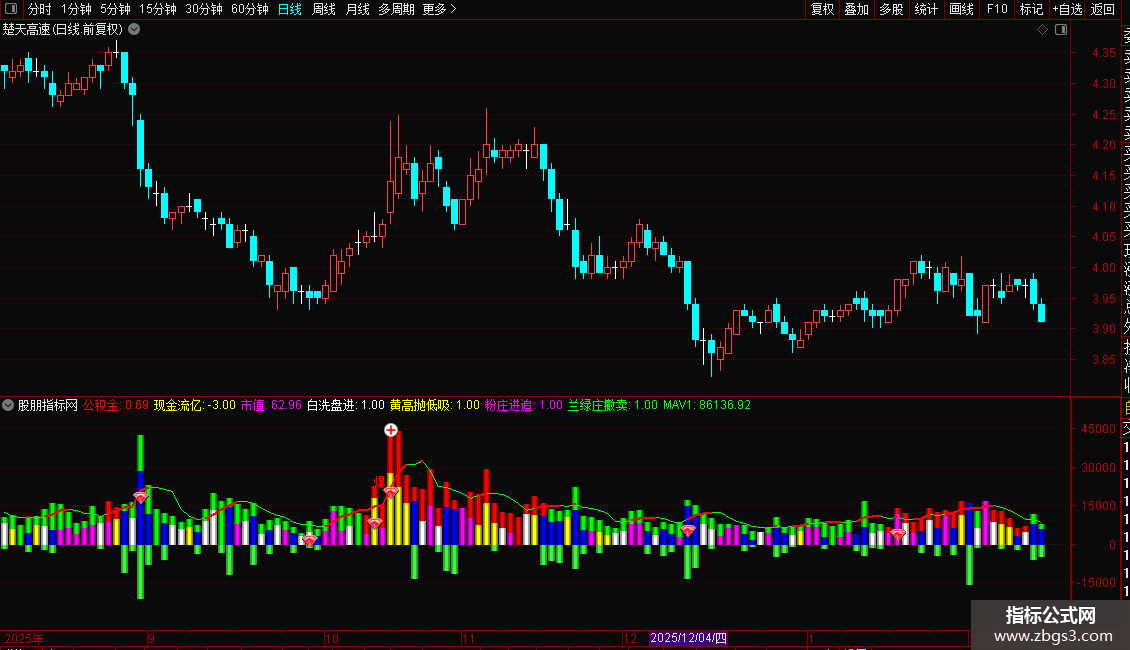Switch to the 月线 monthly chart

[x=357, y=9]
